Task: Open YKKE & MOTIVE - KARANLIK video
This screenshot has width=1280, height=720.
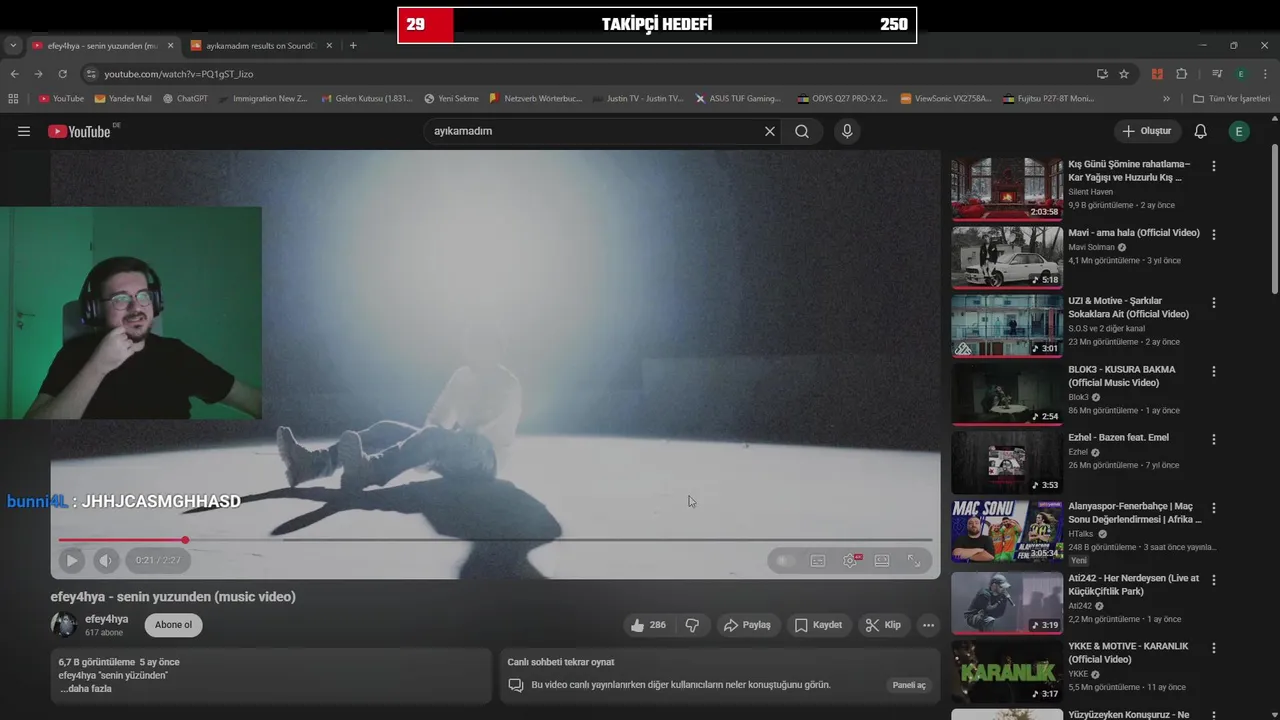Action: tap(1129, 653)
